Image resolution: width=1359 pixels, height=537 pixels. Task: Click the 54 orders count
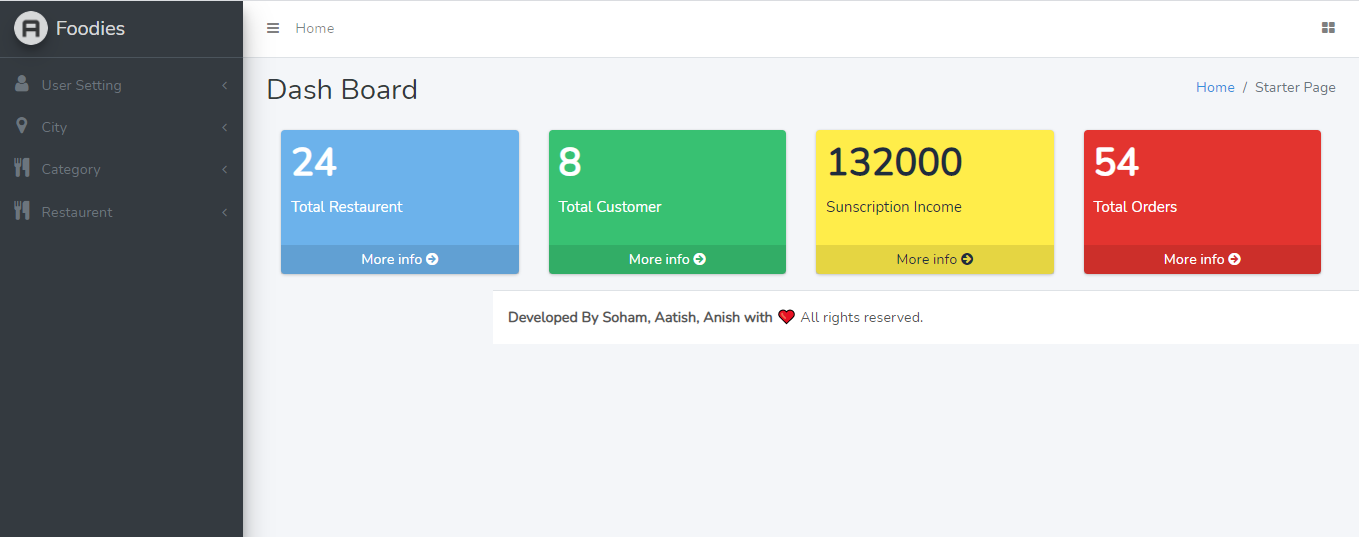(1117, 162)
